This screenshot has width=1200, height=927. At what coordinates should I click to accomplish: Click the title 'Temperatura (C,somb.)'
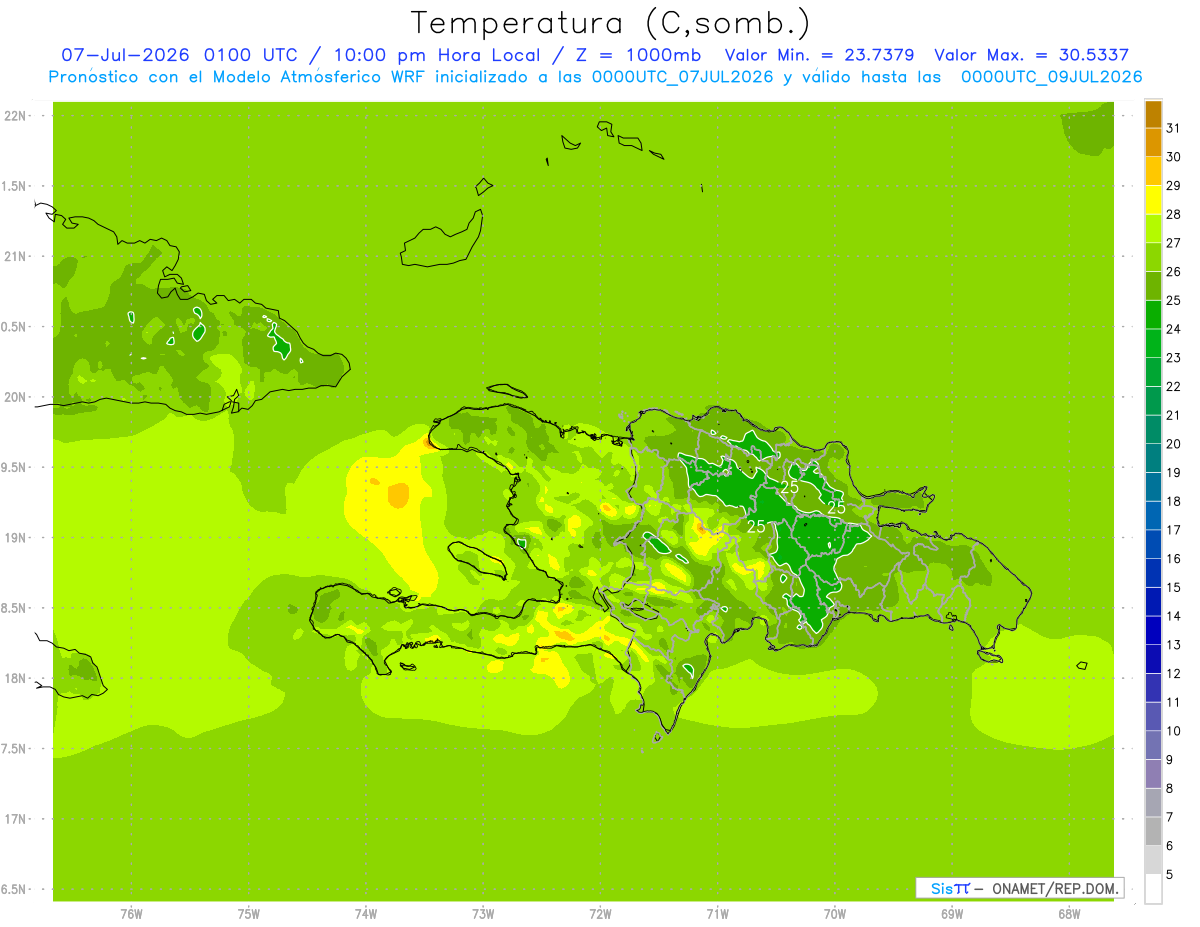point(611,23)
